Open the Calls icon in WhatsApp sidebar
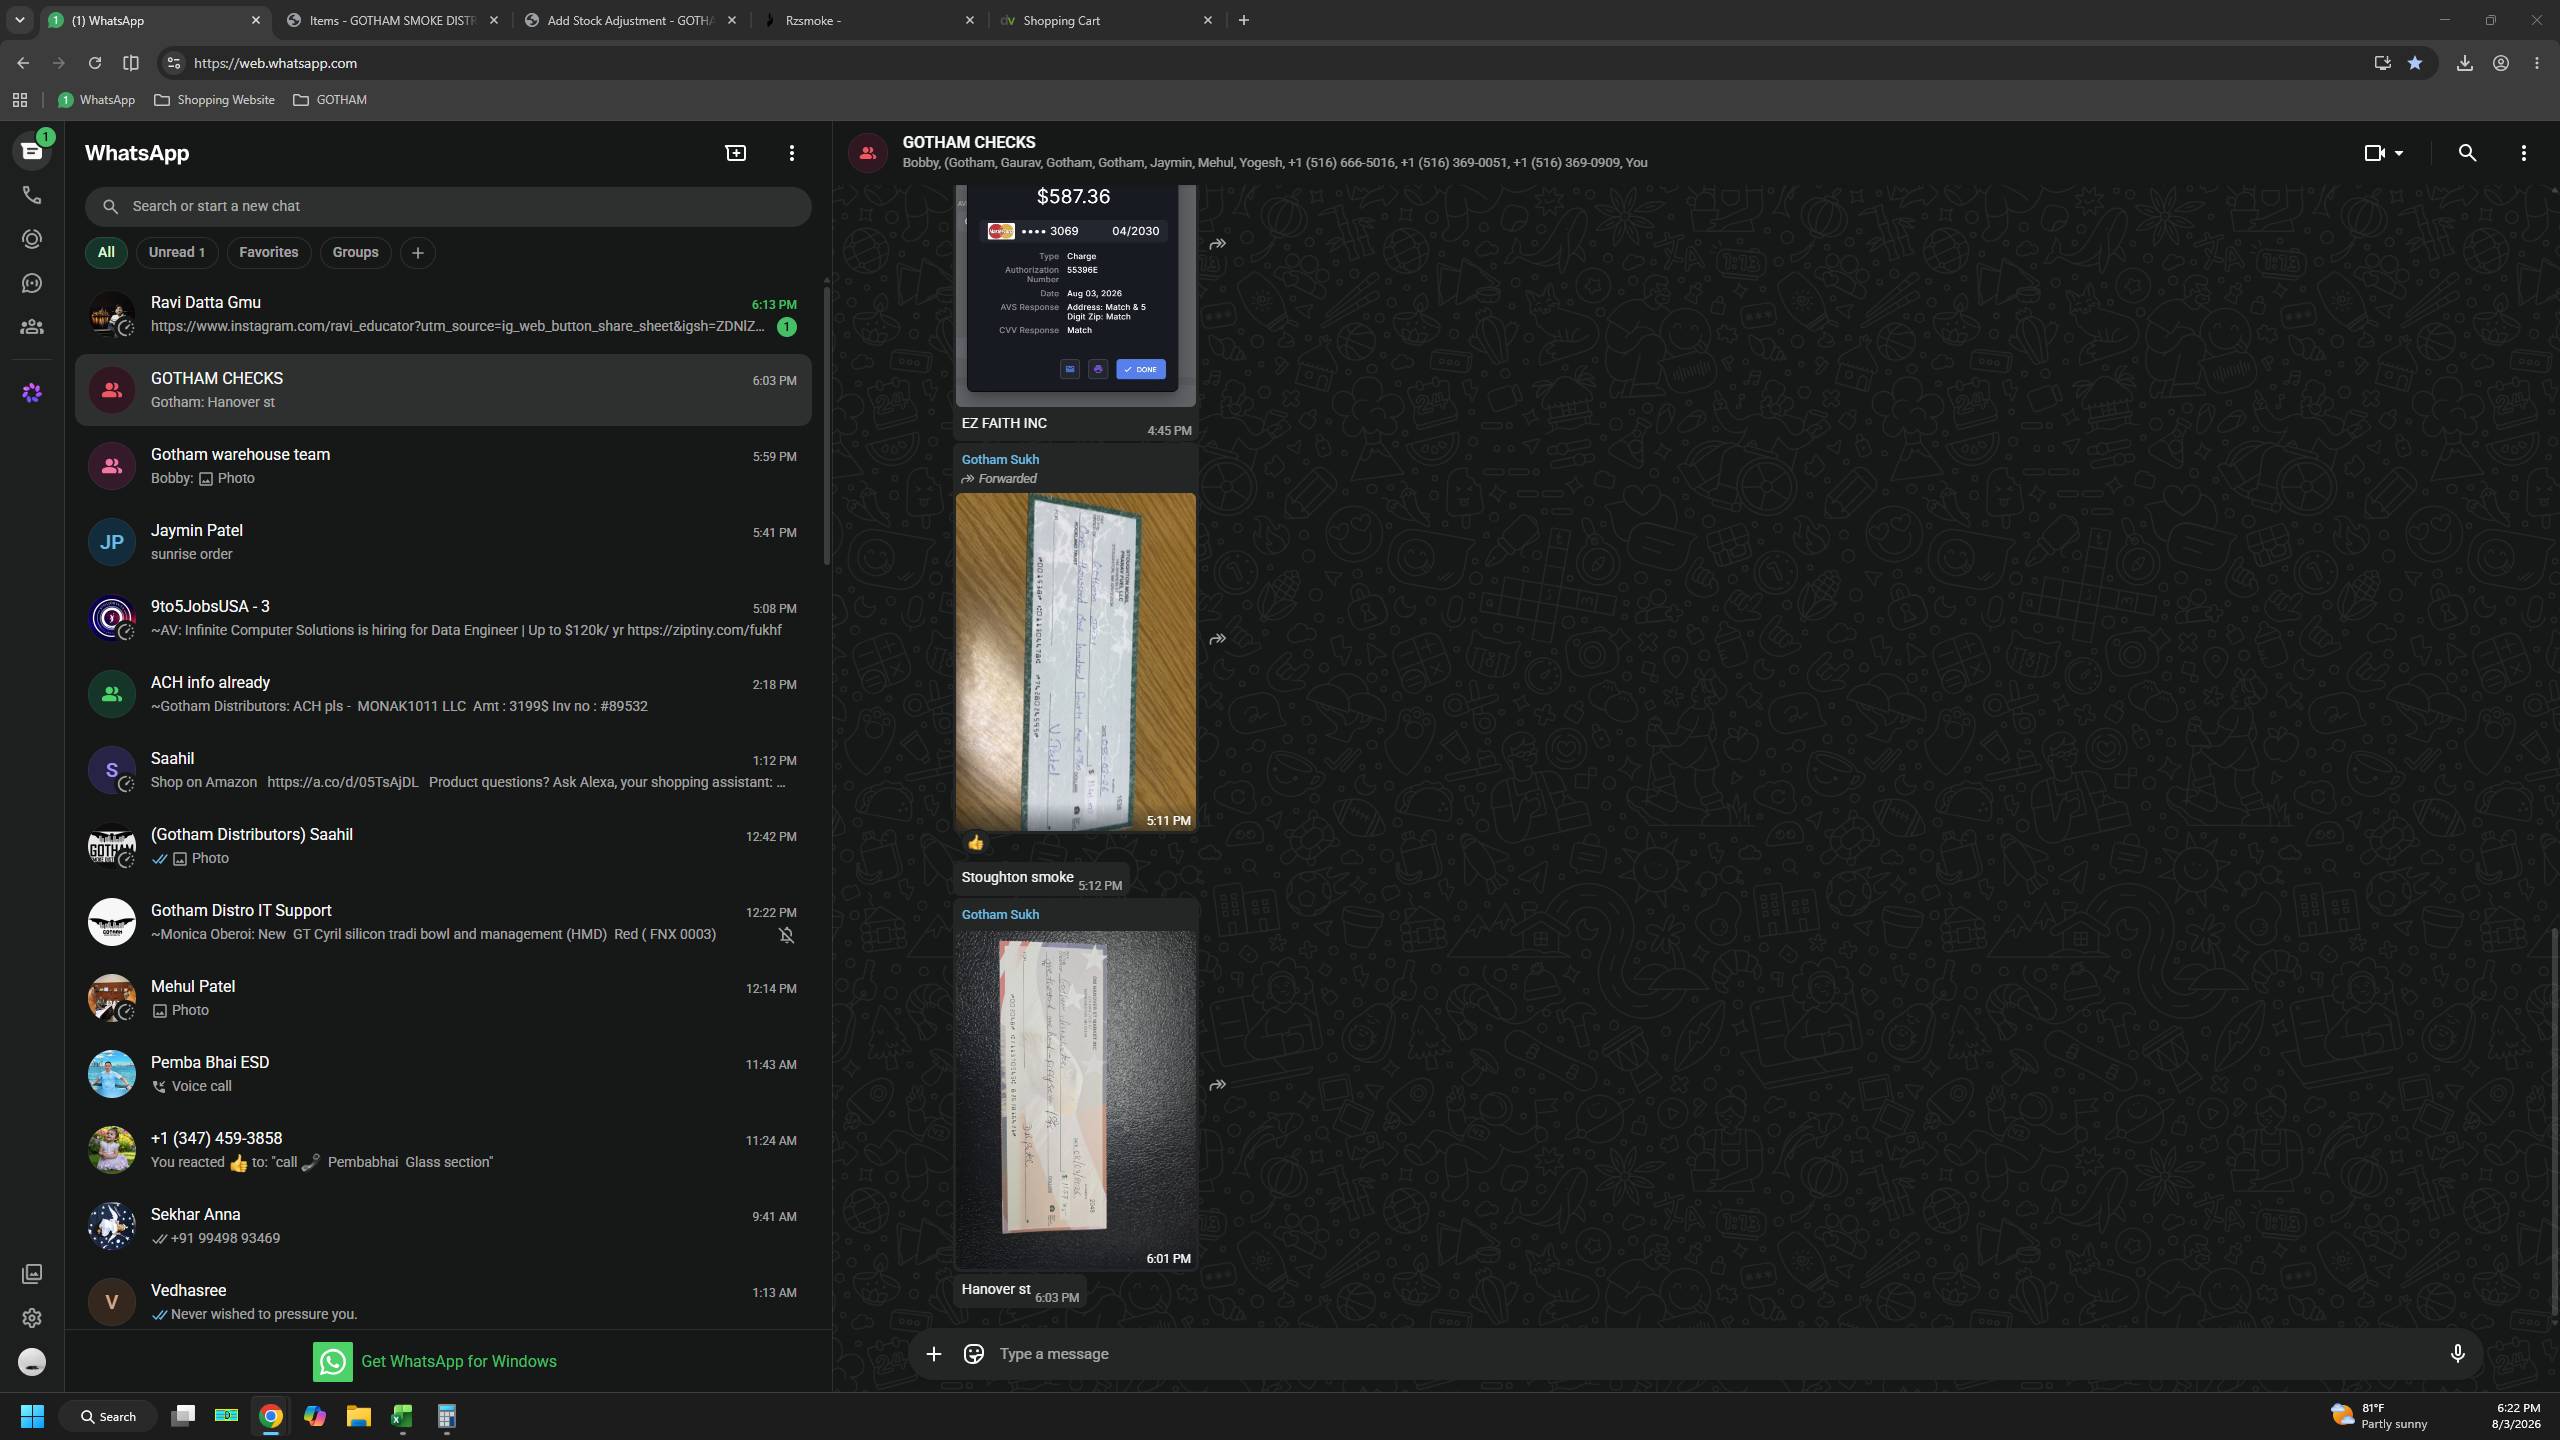The height and width of the screenshot is (1440, 2560). pyautogui.click(x=32, y=195)
